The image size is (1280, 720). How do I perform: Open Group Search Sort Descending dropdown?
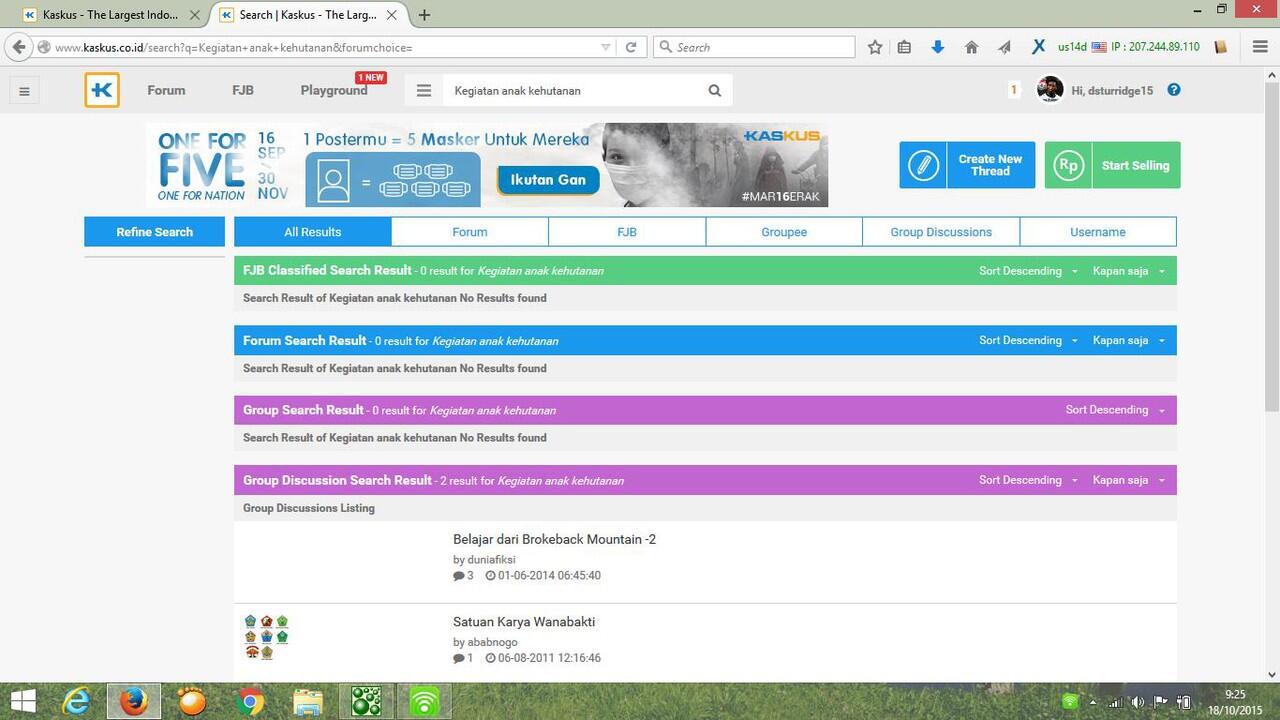(1115, 410)
